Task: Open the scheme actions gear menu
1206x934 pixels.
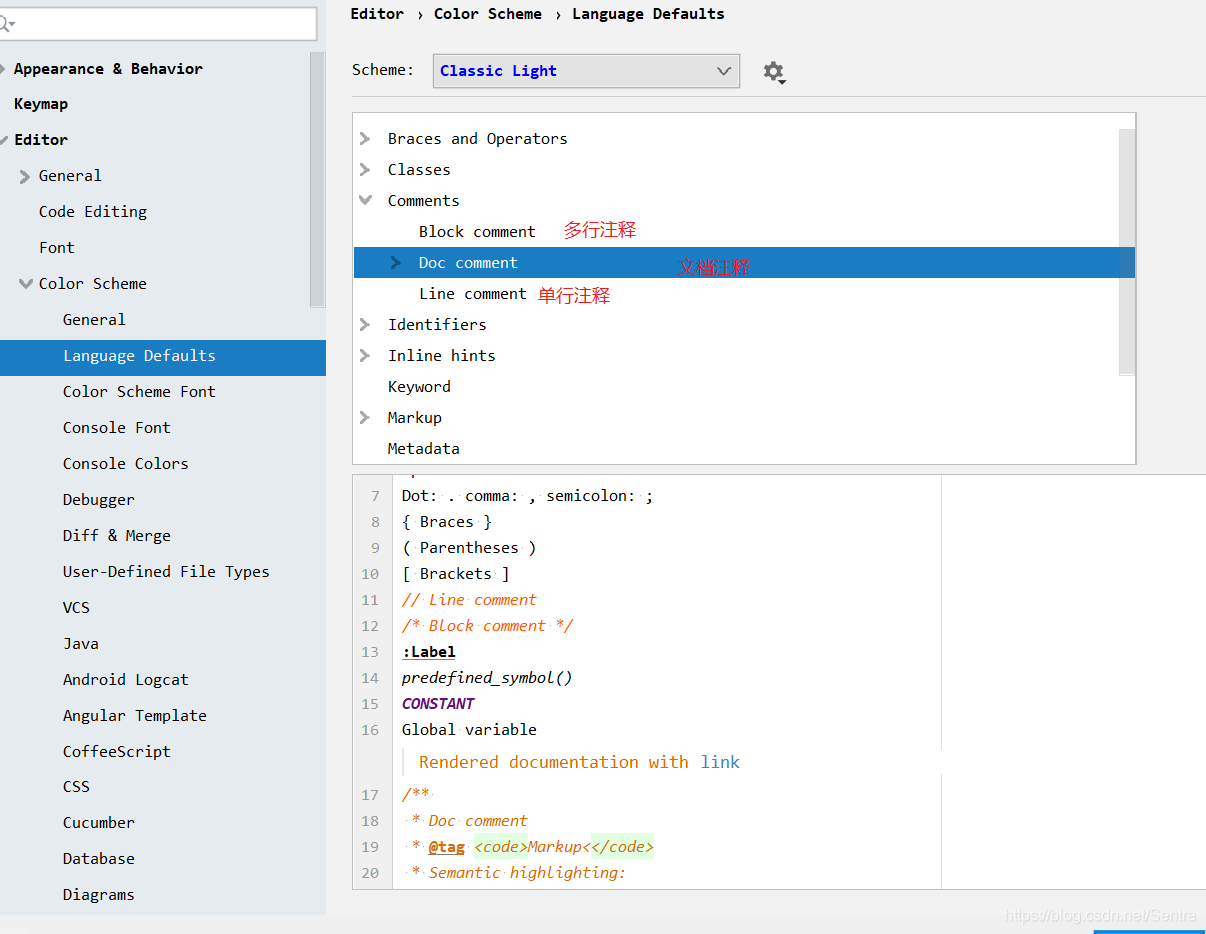Action: (x=774, y=72)
